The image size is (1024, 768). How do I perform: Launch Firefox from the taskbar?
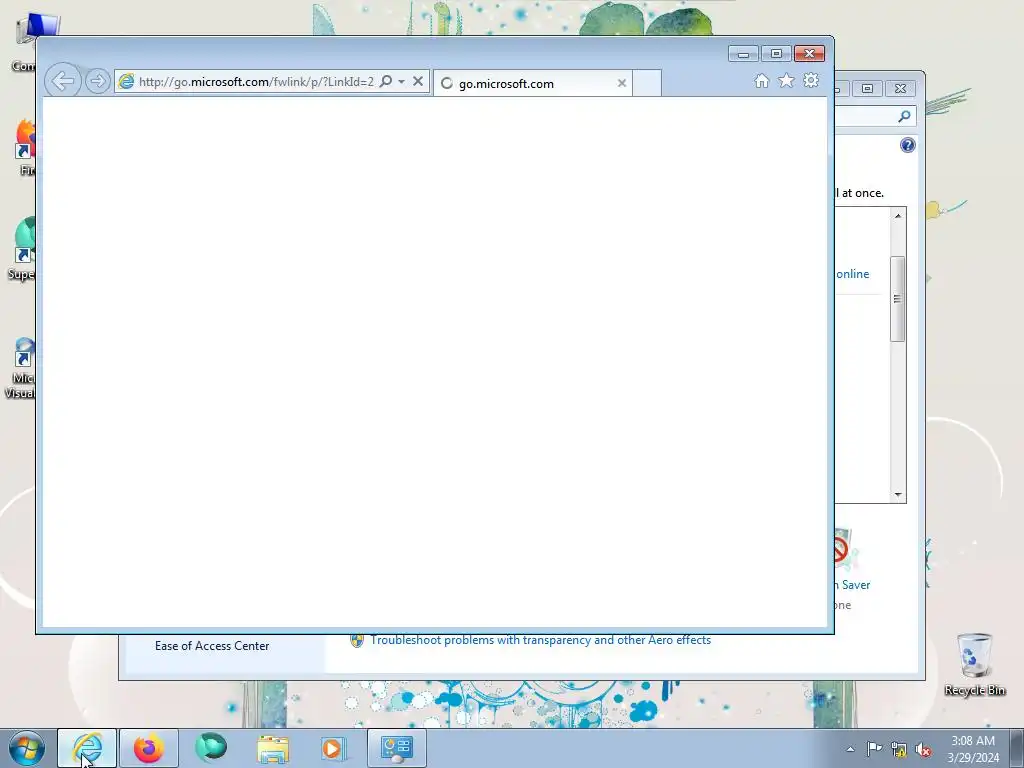[x=149, y=748]
